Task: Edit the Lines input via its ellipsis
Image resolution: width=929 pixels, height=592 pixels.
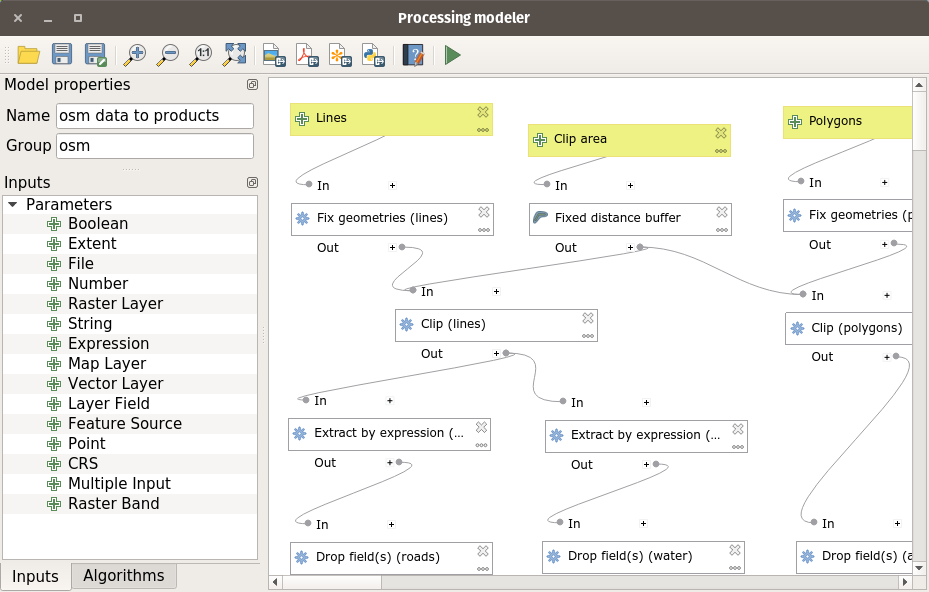Action: 483,130
